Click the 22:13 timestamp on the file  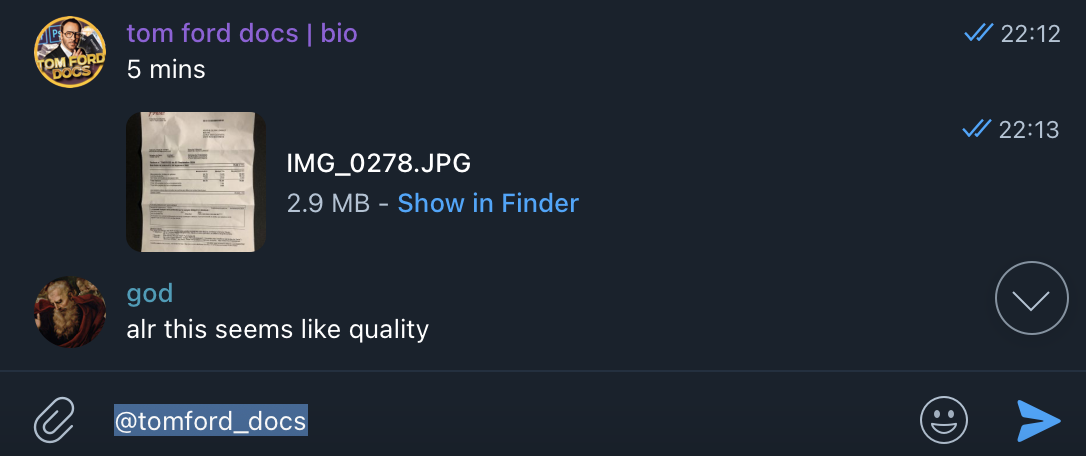pyautogui.click(x=1029, y=129)
